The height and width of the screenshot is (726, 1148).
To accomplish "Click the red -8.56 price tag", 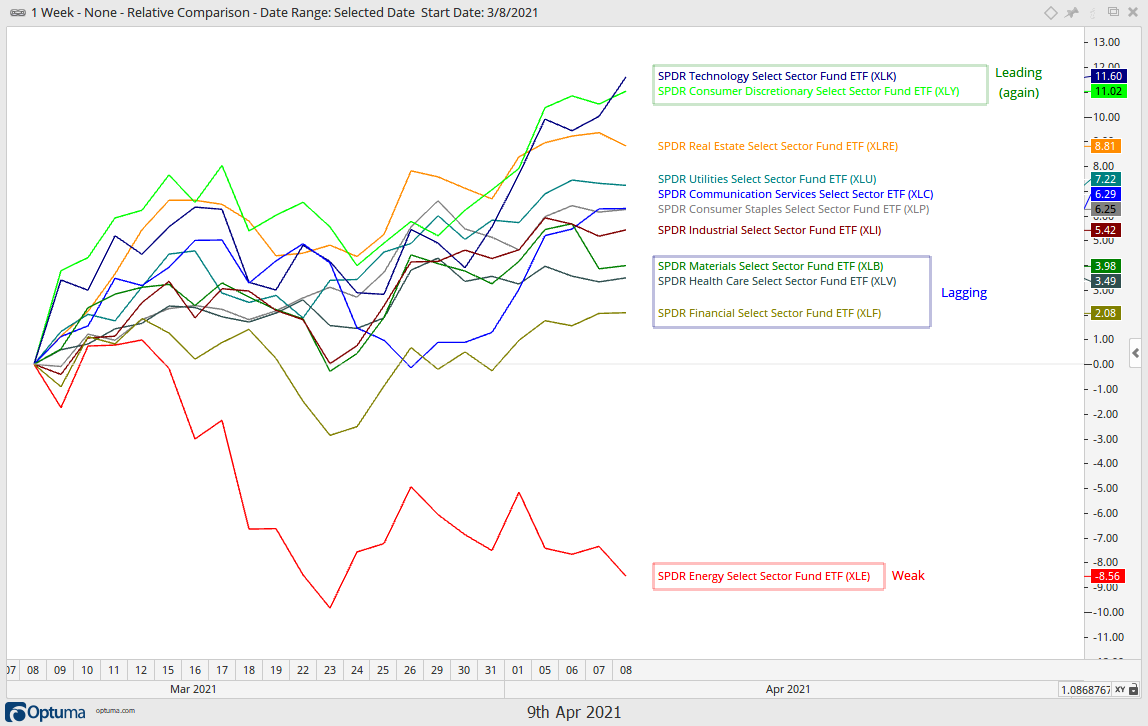I will point(1108,576).
